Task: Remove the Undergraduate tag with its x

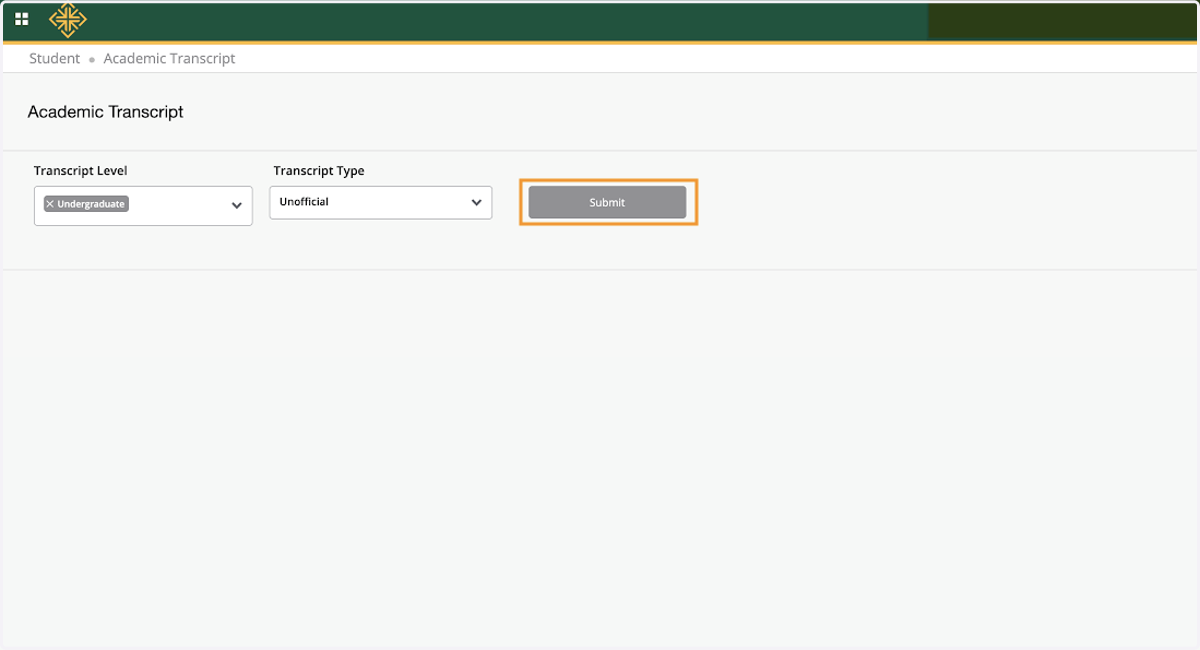Action: tap(50, 204)
